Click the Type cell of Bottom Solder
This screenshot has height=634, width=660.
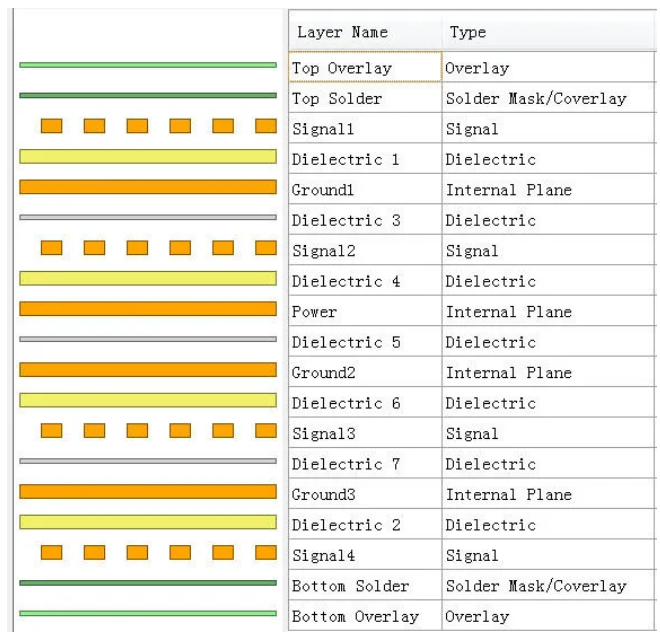click(x=535, y=586)
